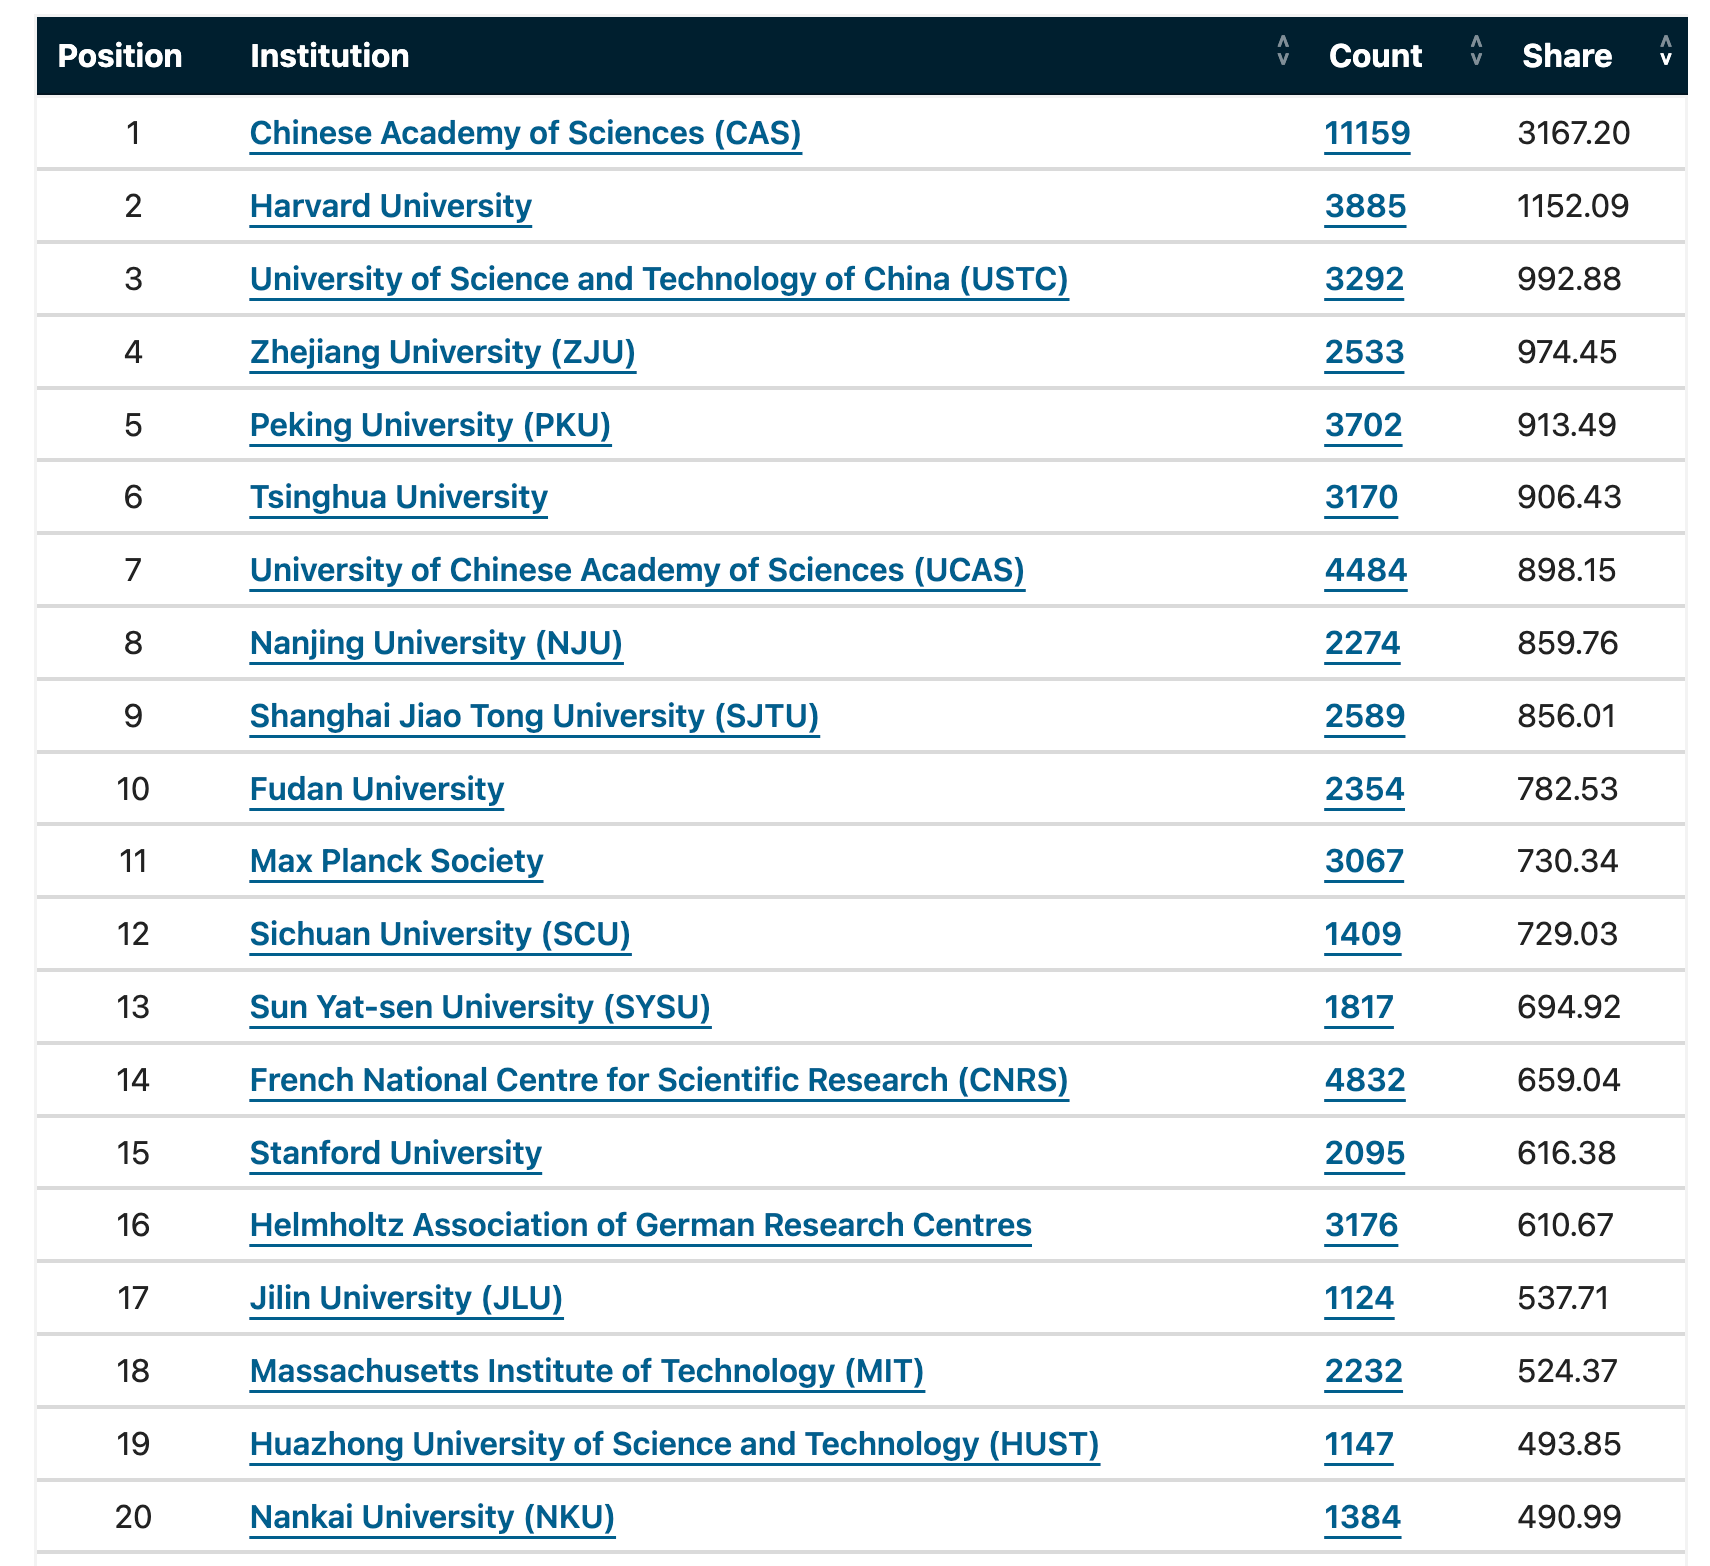
Task: Open Jilin University (JLU) link
Action: tap(406, 1298)
